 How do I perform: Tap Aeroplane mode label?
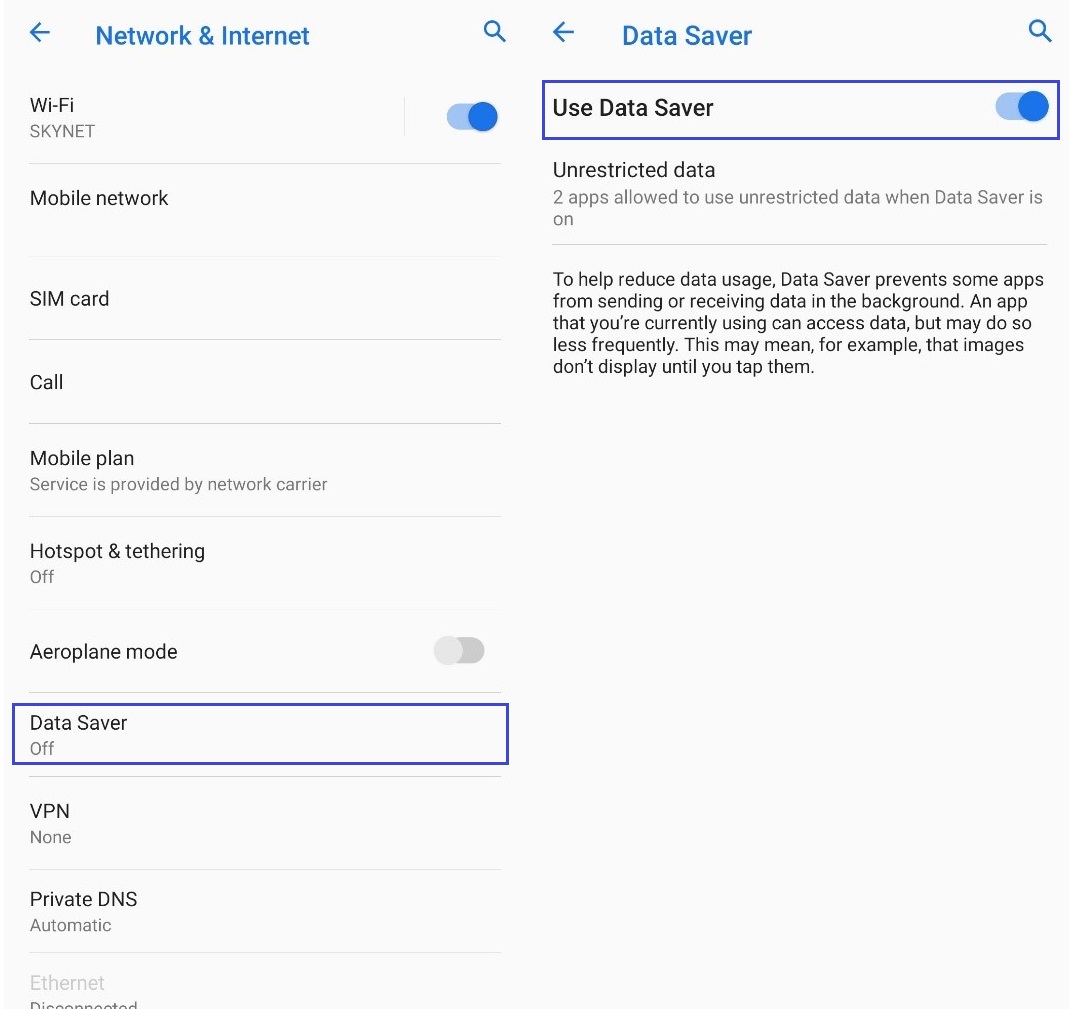[104, 652]
